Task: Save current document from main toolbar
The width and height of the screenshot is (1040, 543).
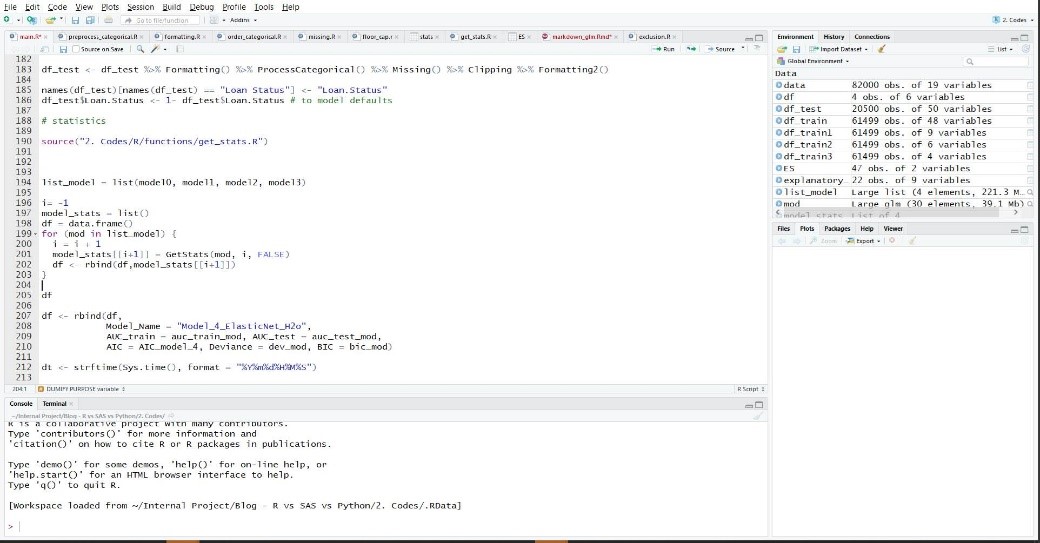Action: (x=76, y=20)
